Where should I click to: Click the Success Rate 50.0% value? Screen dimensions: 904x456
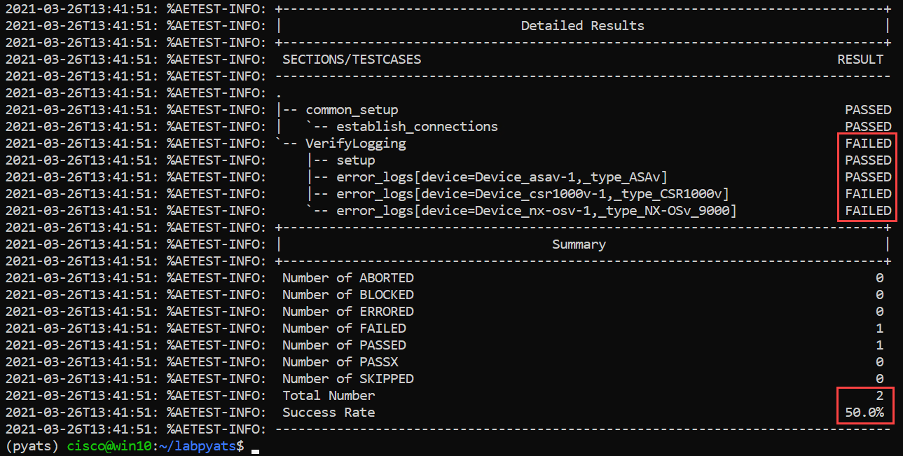click(x=864, y=412)
